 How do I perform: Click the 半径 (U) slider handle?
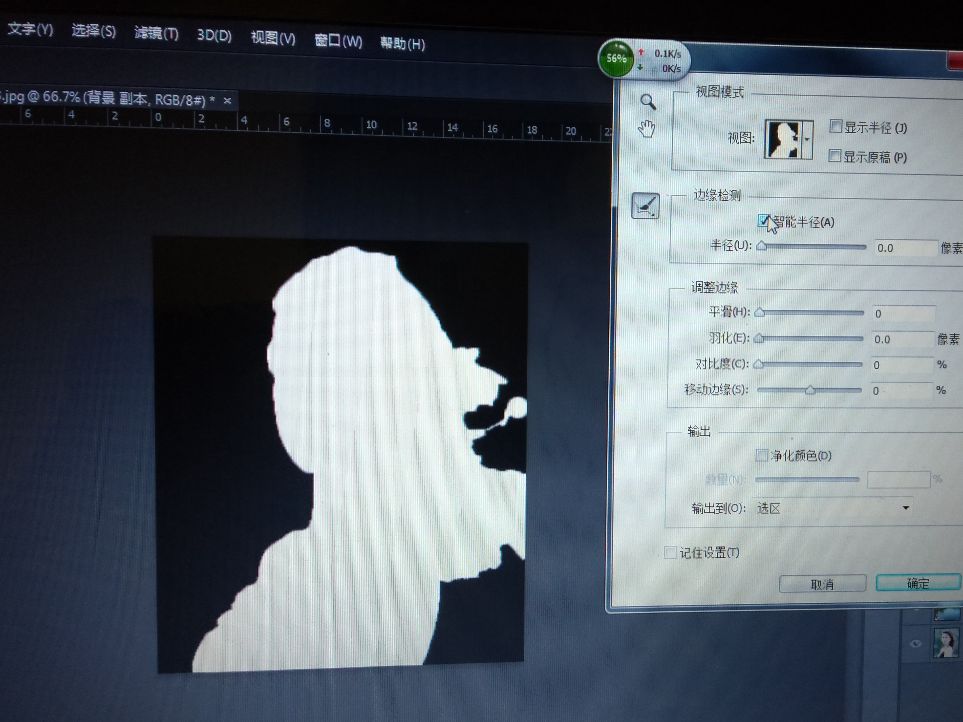[x=762, y=246]
